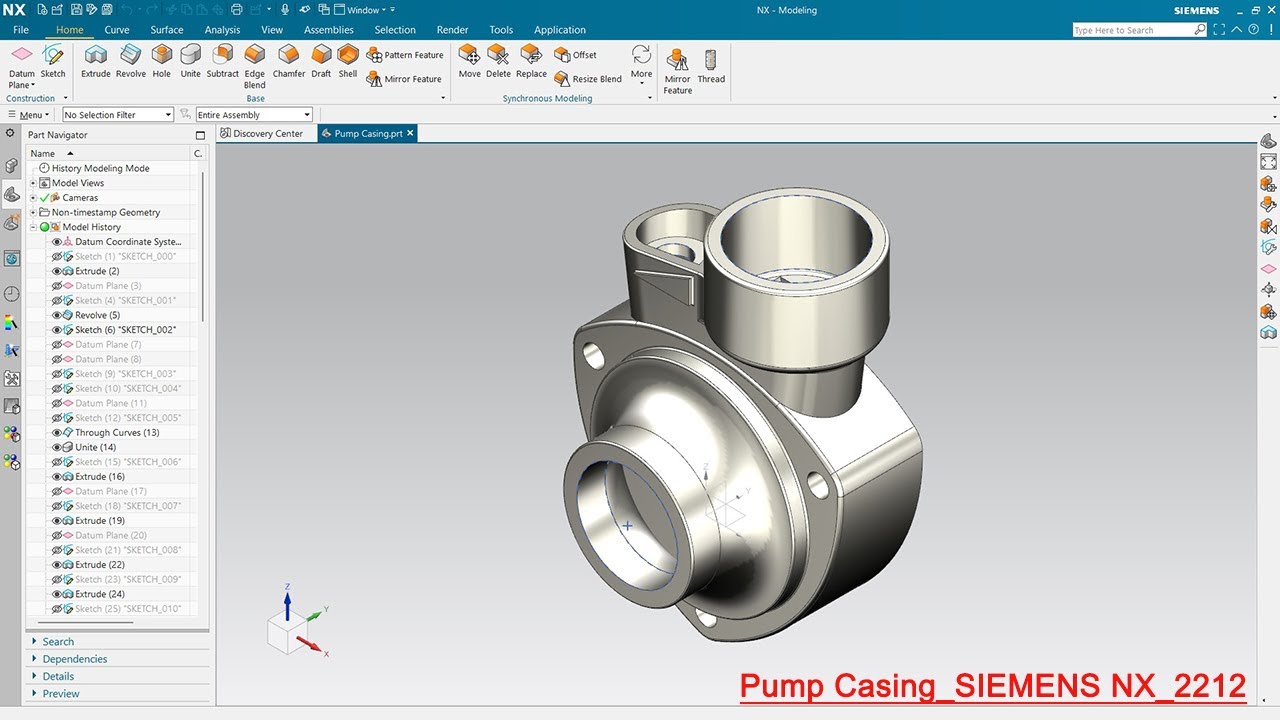Activate the Chamfer tool
1280x720 pixels.
289,61
